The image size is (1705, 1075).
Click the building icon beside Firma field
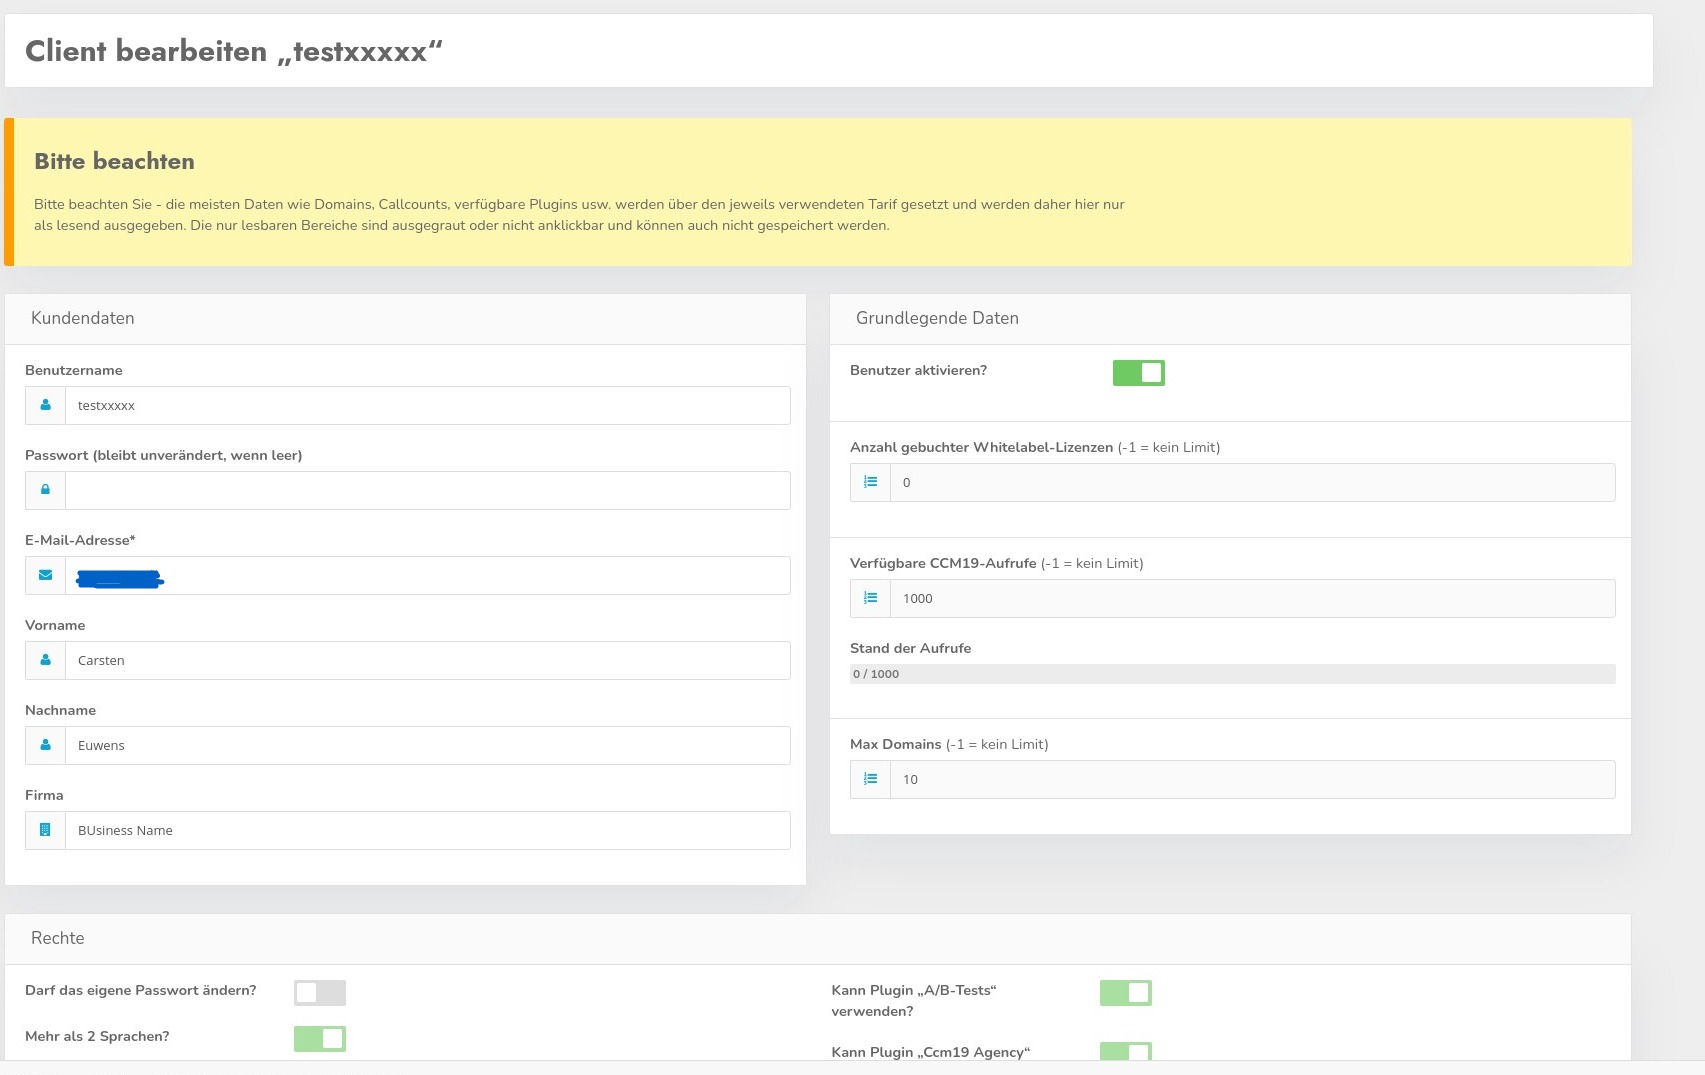click(x=45, y=830)
